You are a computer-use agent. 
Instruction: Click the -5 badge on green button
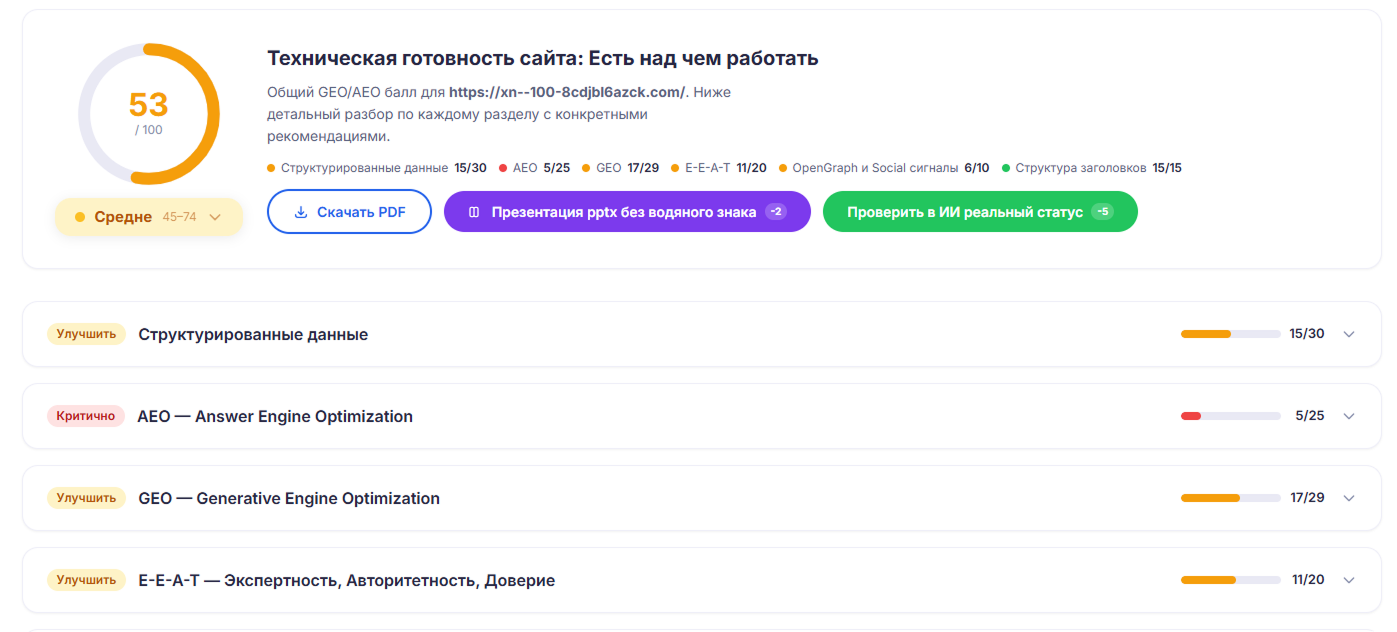click(x=1102, y=212)
